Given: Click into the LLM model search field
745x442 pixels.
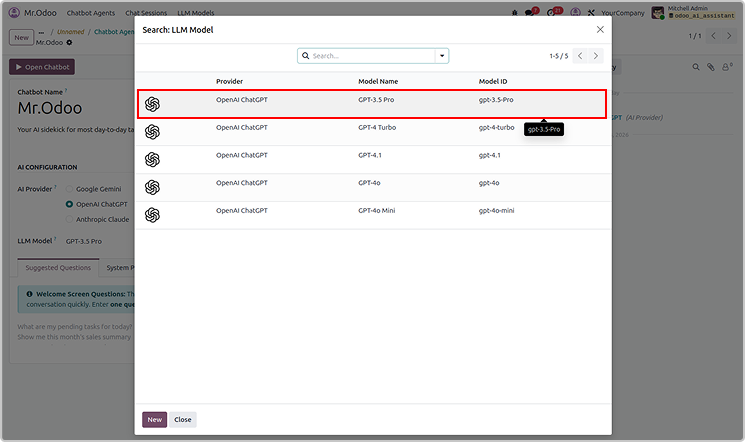Looking at the screenshot, I should coord(370,56).
